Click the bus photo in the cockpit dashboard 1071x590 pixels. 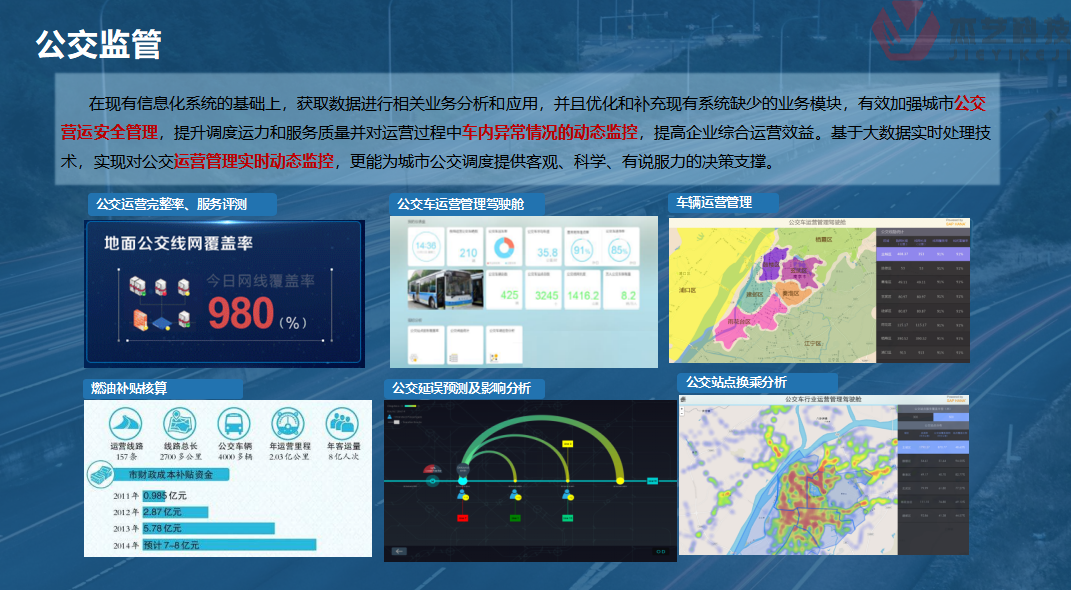444,288
